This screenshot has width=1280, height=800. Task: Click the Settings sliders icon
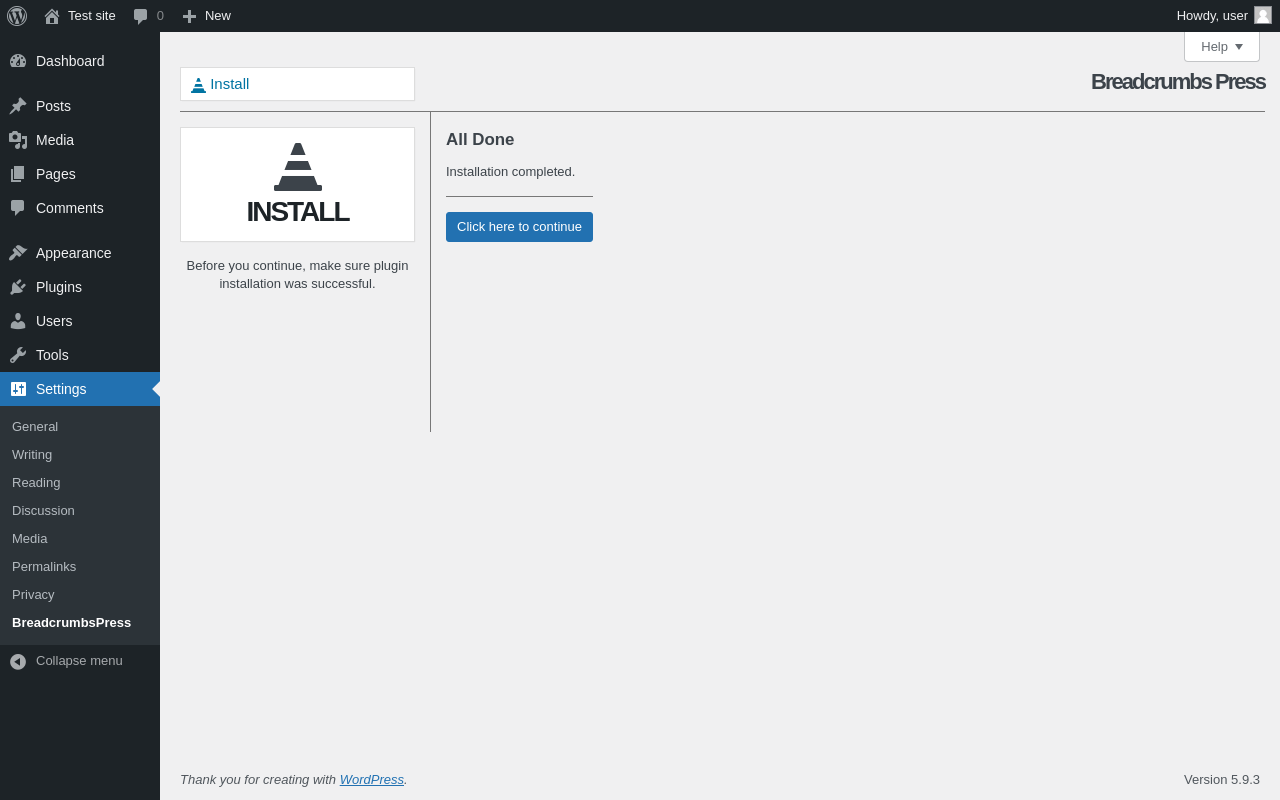point(18,389)
